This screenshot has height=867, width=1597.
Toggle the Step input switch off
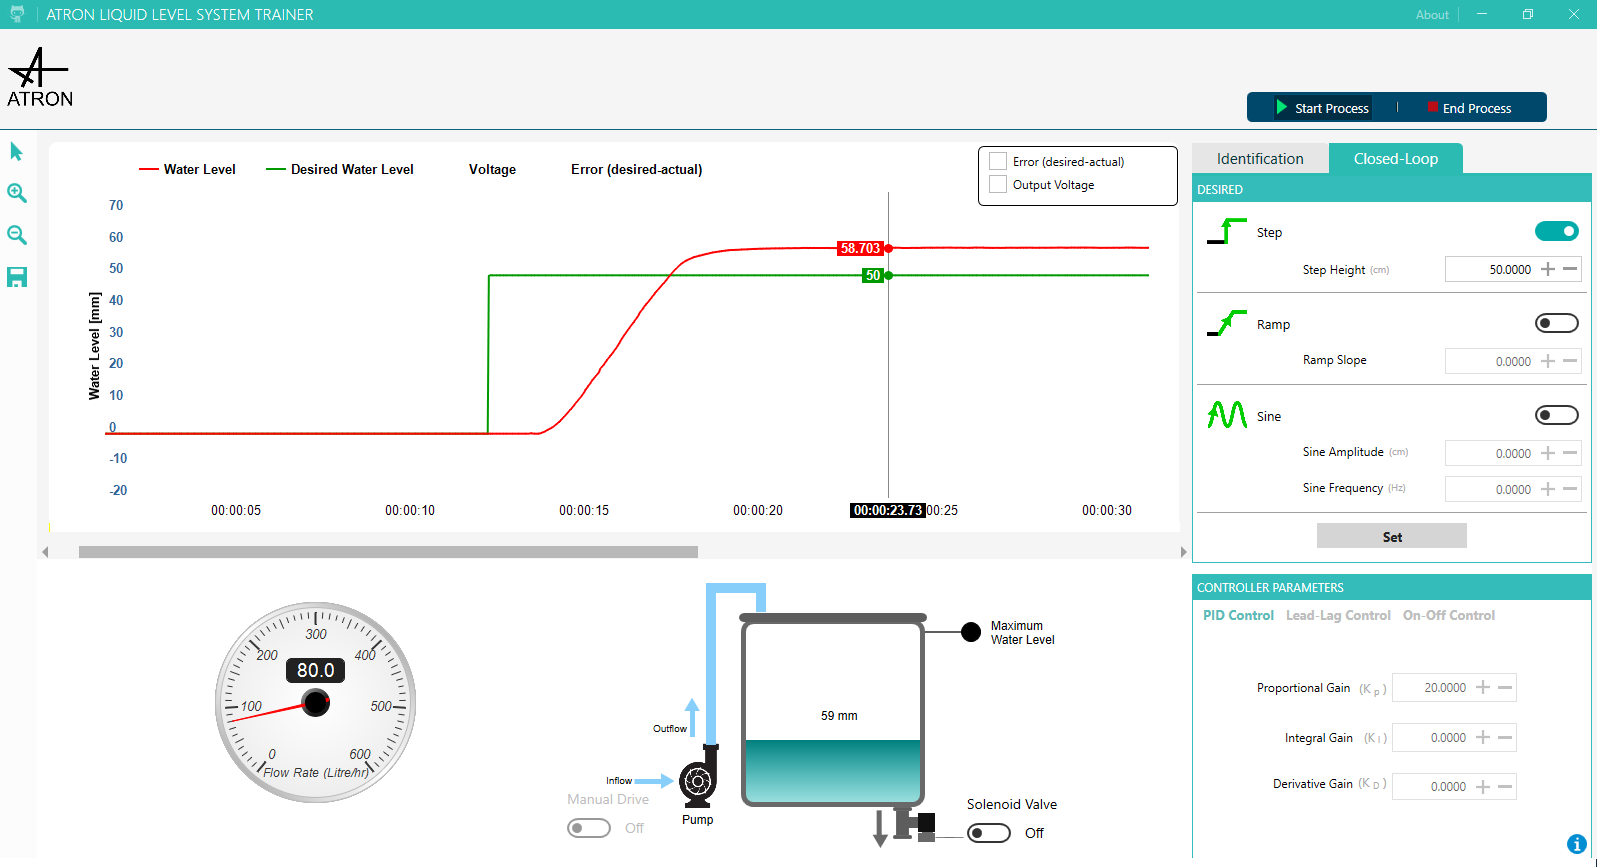(x=1557, y=231)
